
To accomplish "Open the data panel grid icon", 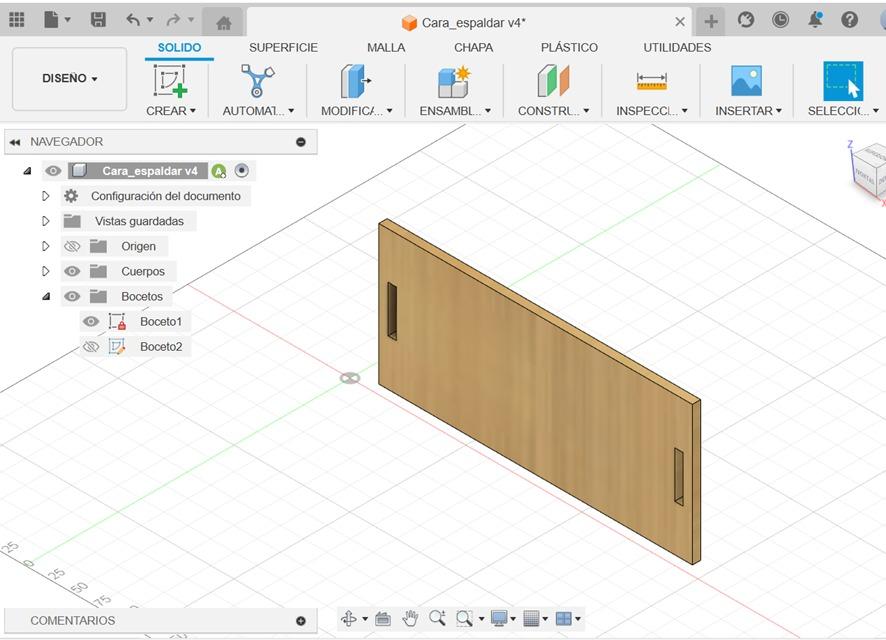I will (x=17, y=20).
